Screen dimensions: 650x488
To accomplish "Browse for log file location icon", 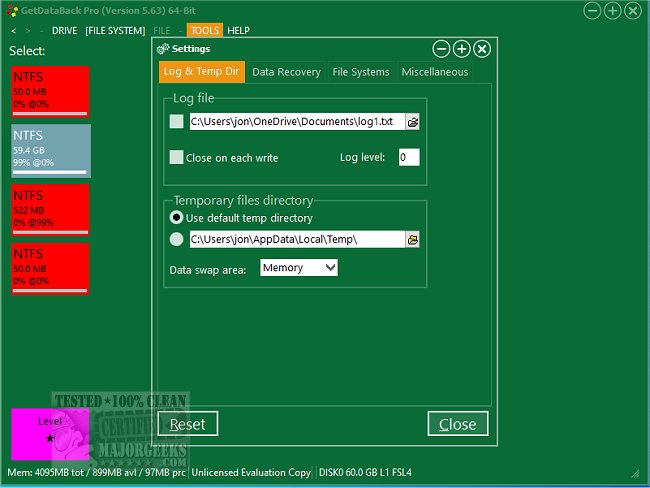I will click(412, 122).
